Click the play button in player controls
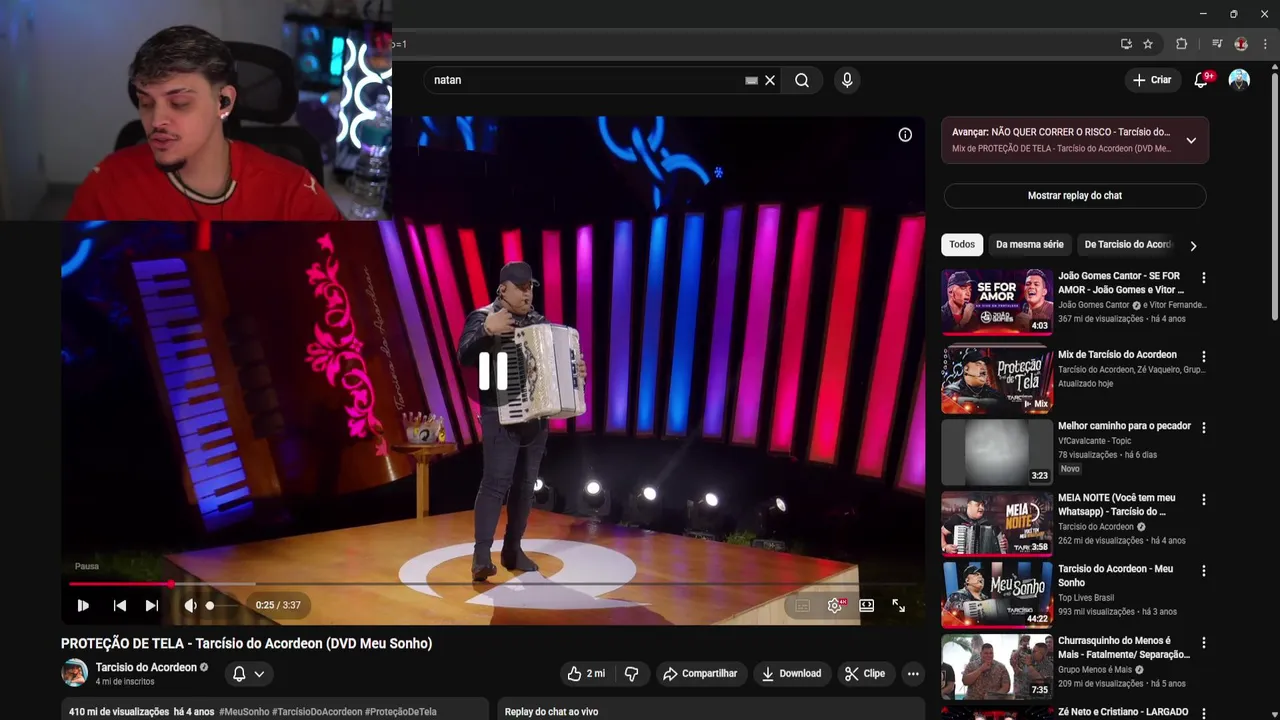 [x=83, y=605]
